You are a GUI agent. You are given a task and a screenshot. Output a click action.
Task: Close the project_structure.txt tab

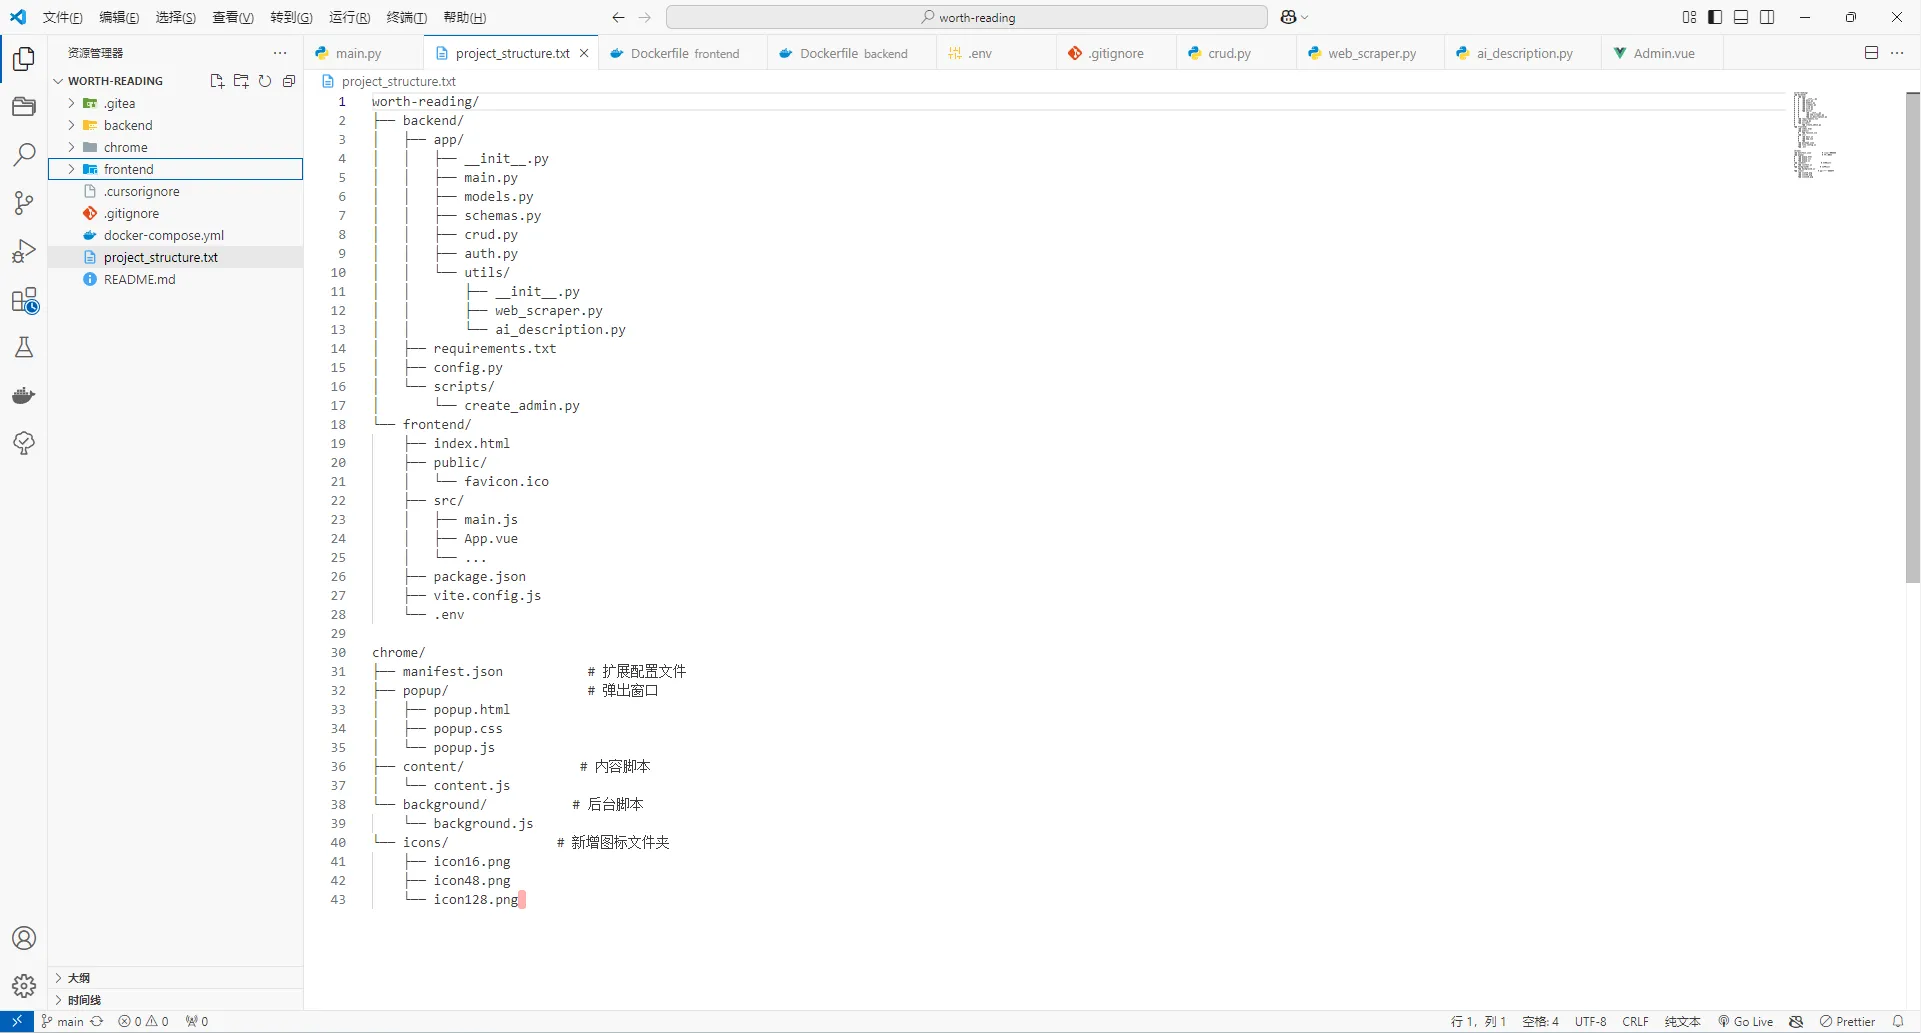click(584, 53)
